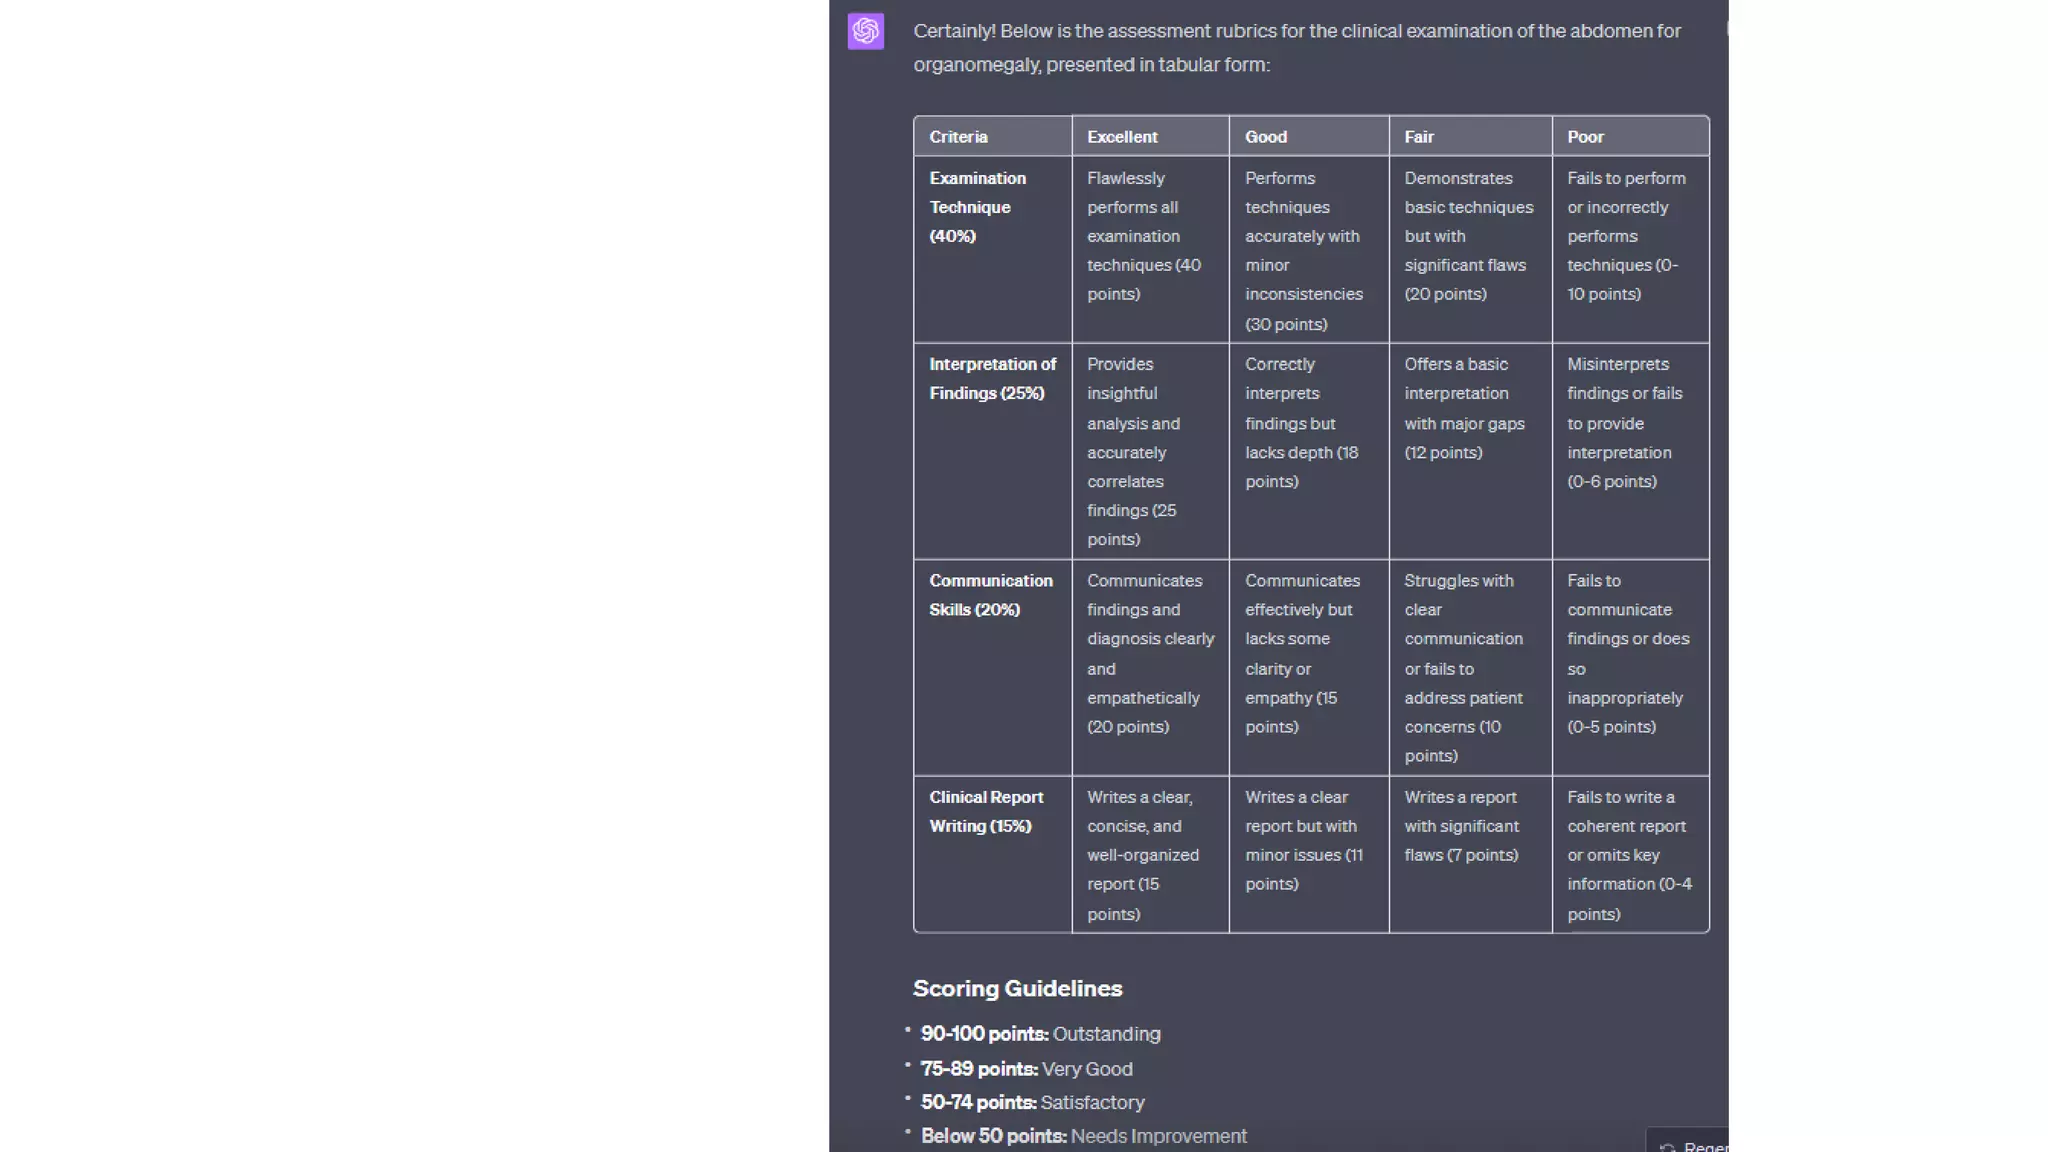
Task: Click the 'Writes a clear report but with minor issues' cell
Action: click(1303, 840)
